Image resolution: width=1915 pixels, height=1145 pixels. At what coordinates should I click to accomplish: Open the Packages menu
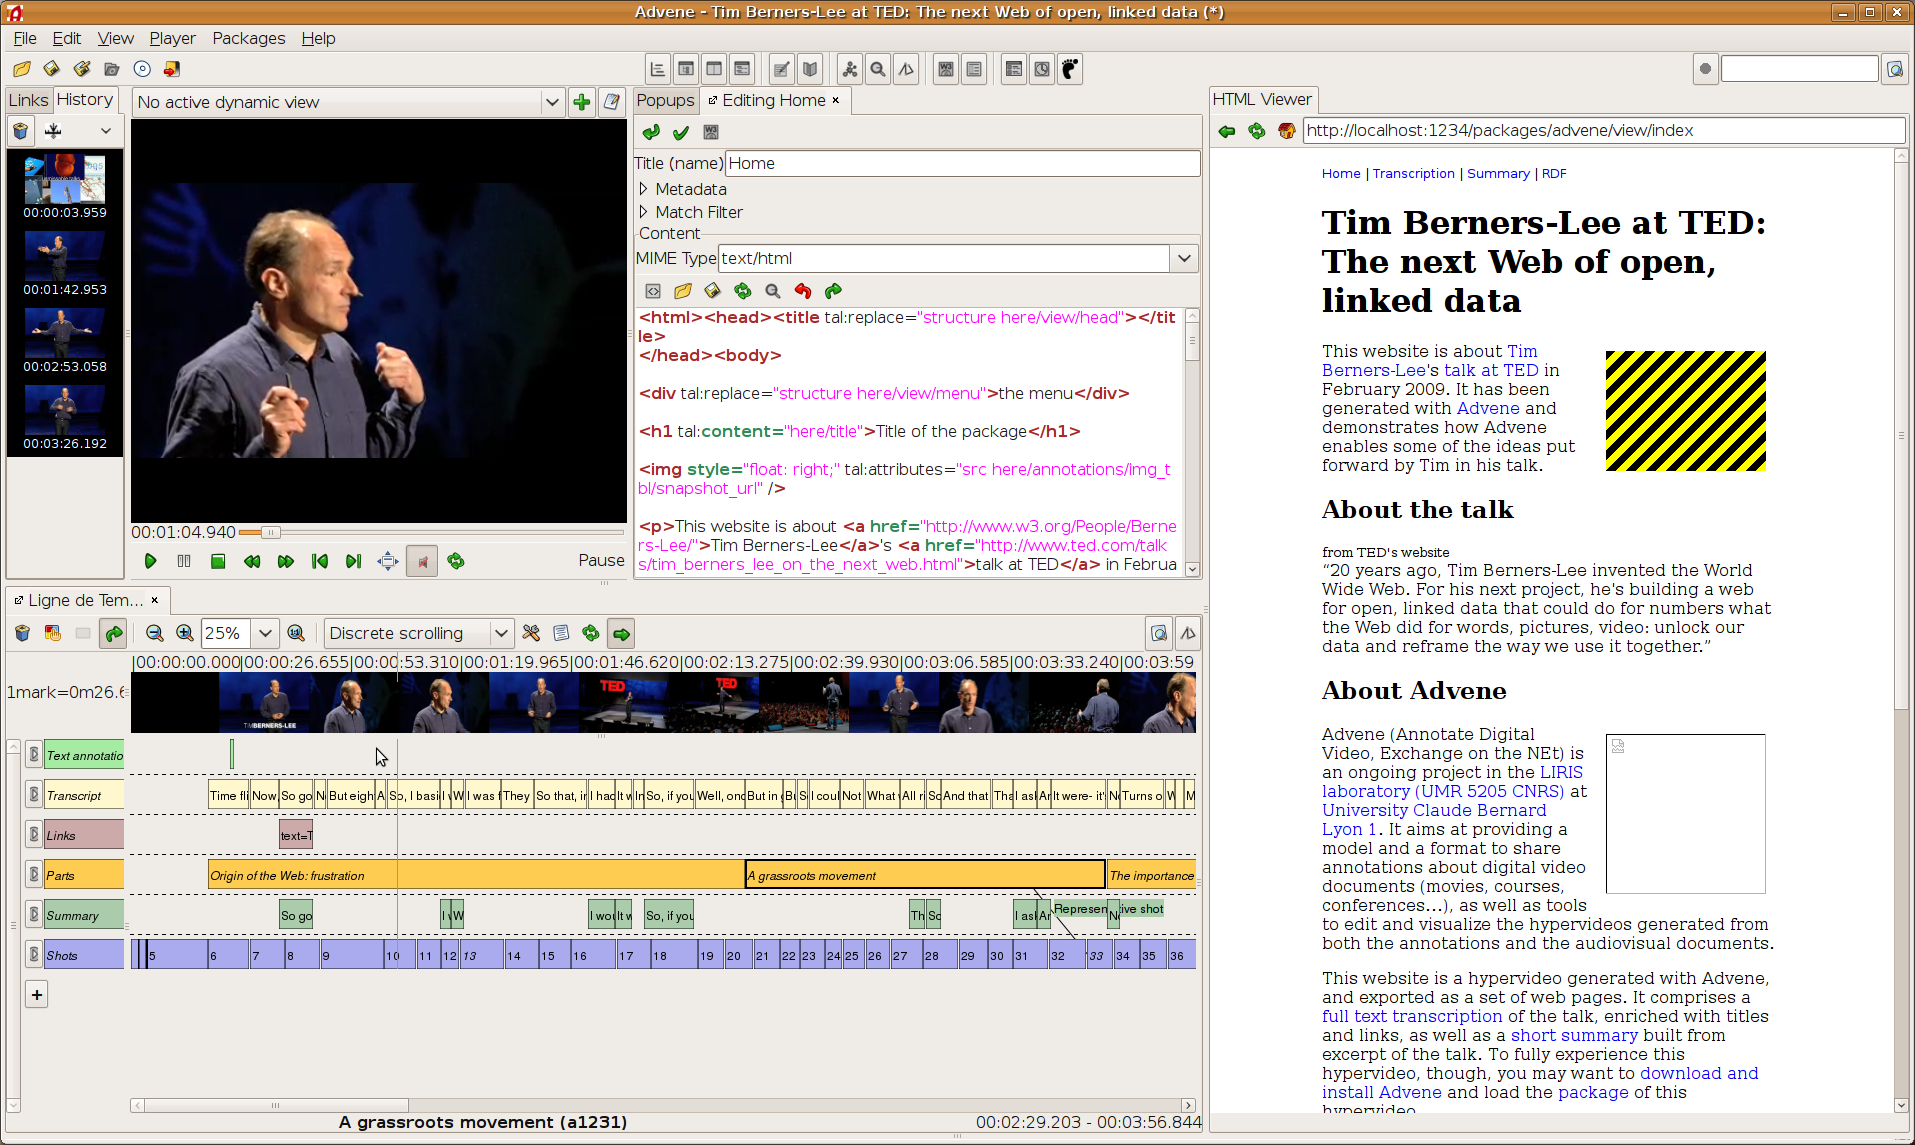pos(248,38)
